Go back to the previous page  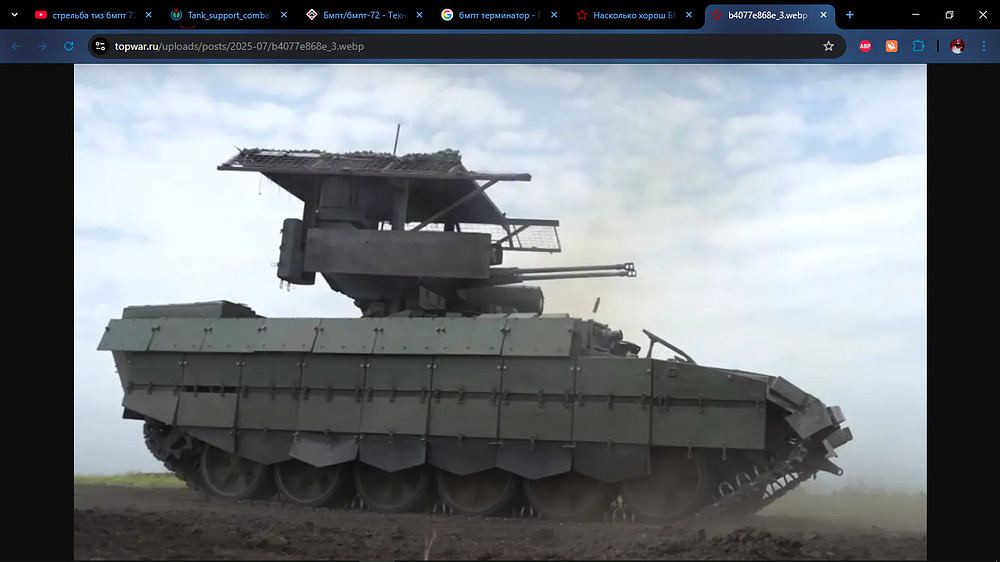coord(16,46)
